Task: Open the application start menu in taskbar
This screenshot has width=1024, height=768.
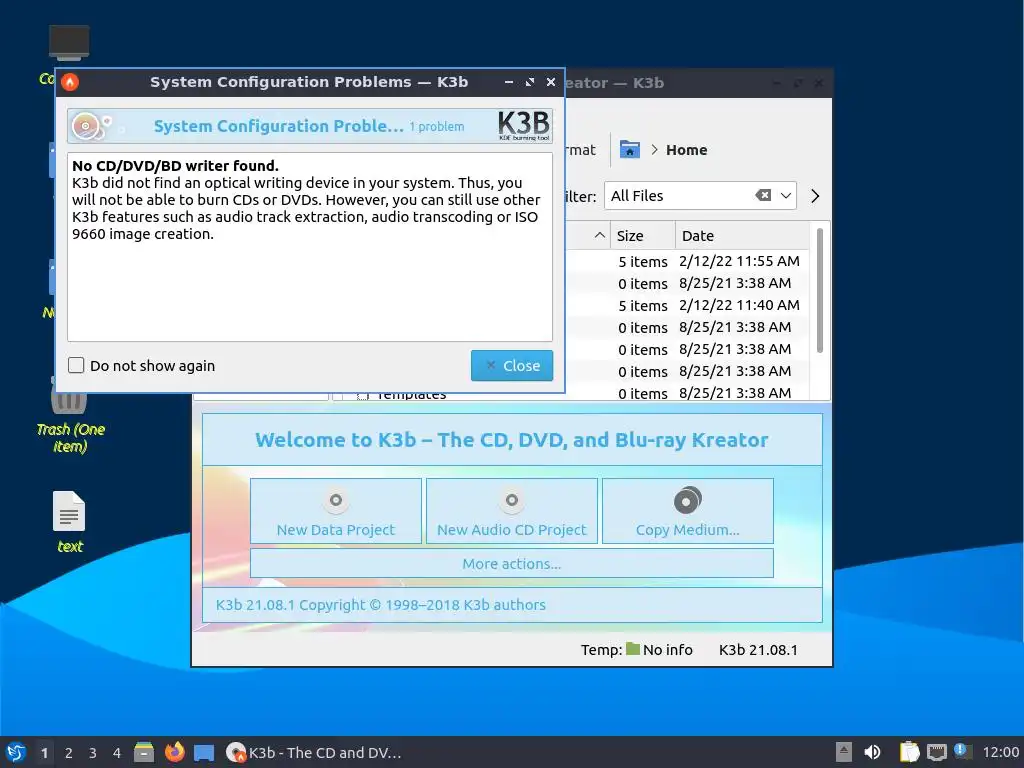Action: click(16, 752)
